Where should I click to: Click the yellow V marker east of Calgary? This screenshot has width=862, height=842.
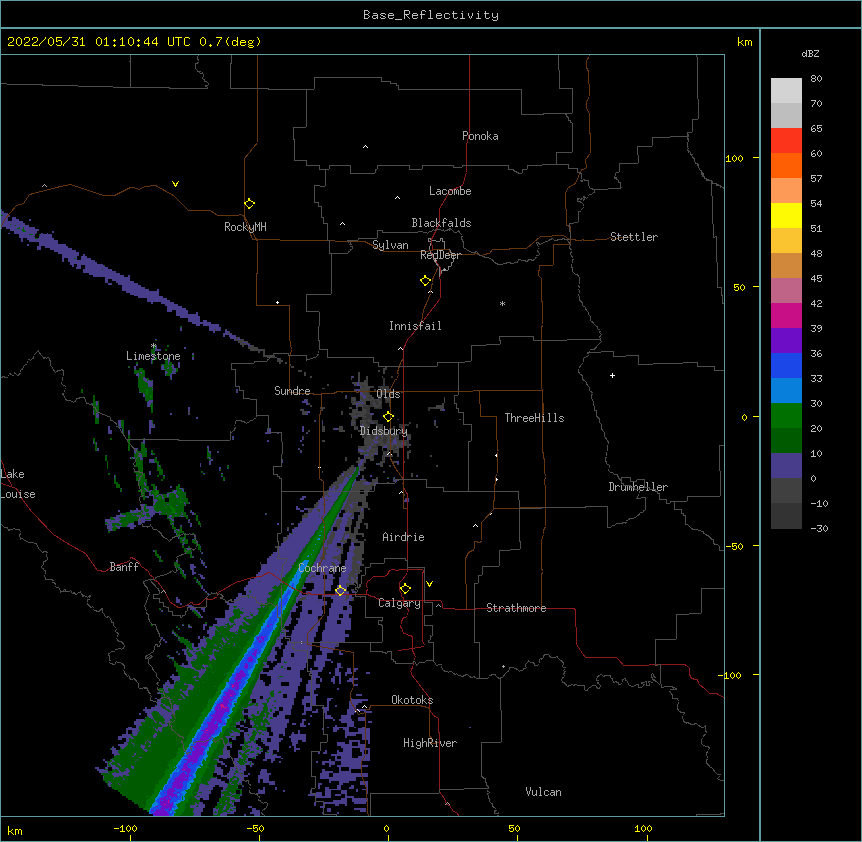(x=429, y=584)
